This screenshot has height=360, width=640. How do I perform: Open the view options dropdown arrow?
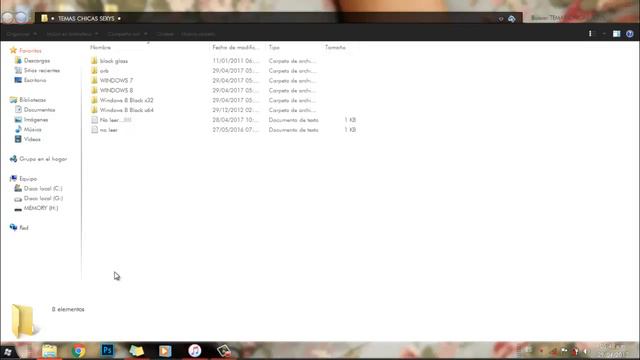point(604,34)
